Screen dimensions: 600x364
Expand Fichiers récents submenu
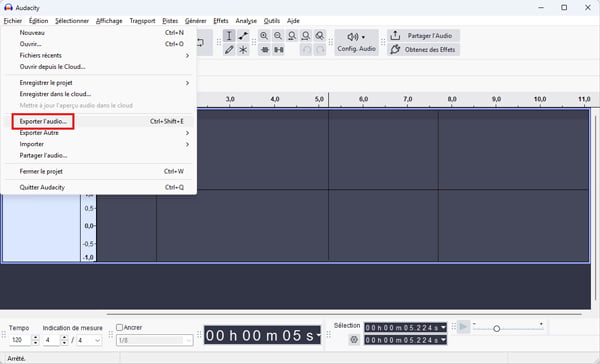(99, 55)
